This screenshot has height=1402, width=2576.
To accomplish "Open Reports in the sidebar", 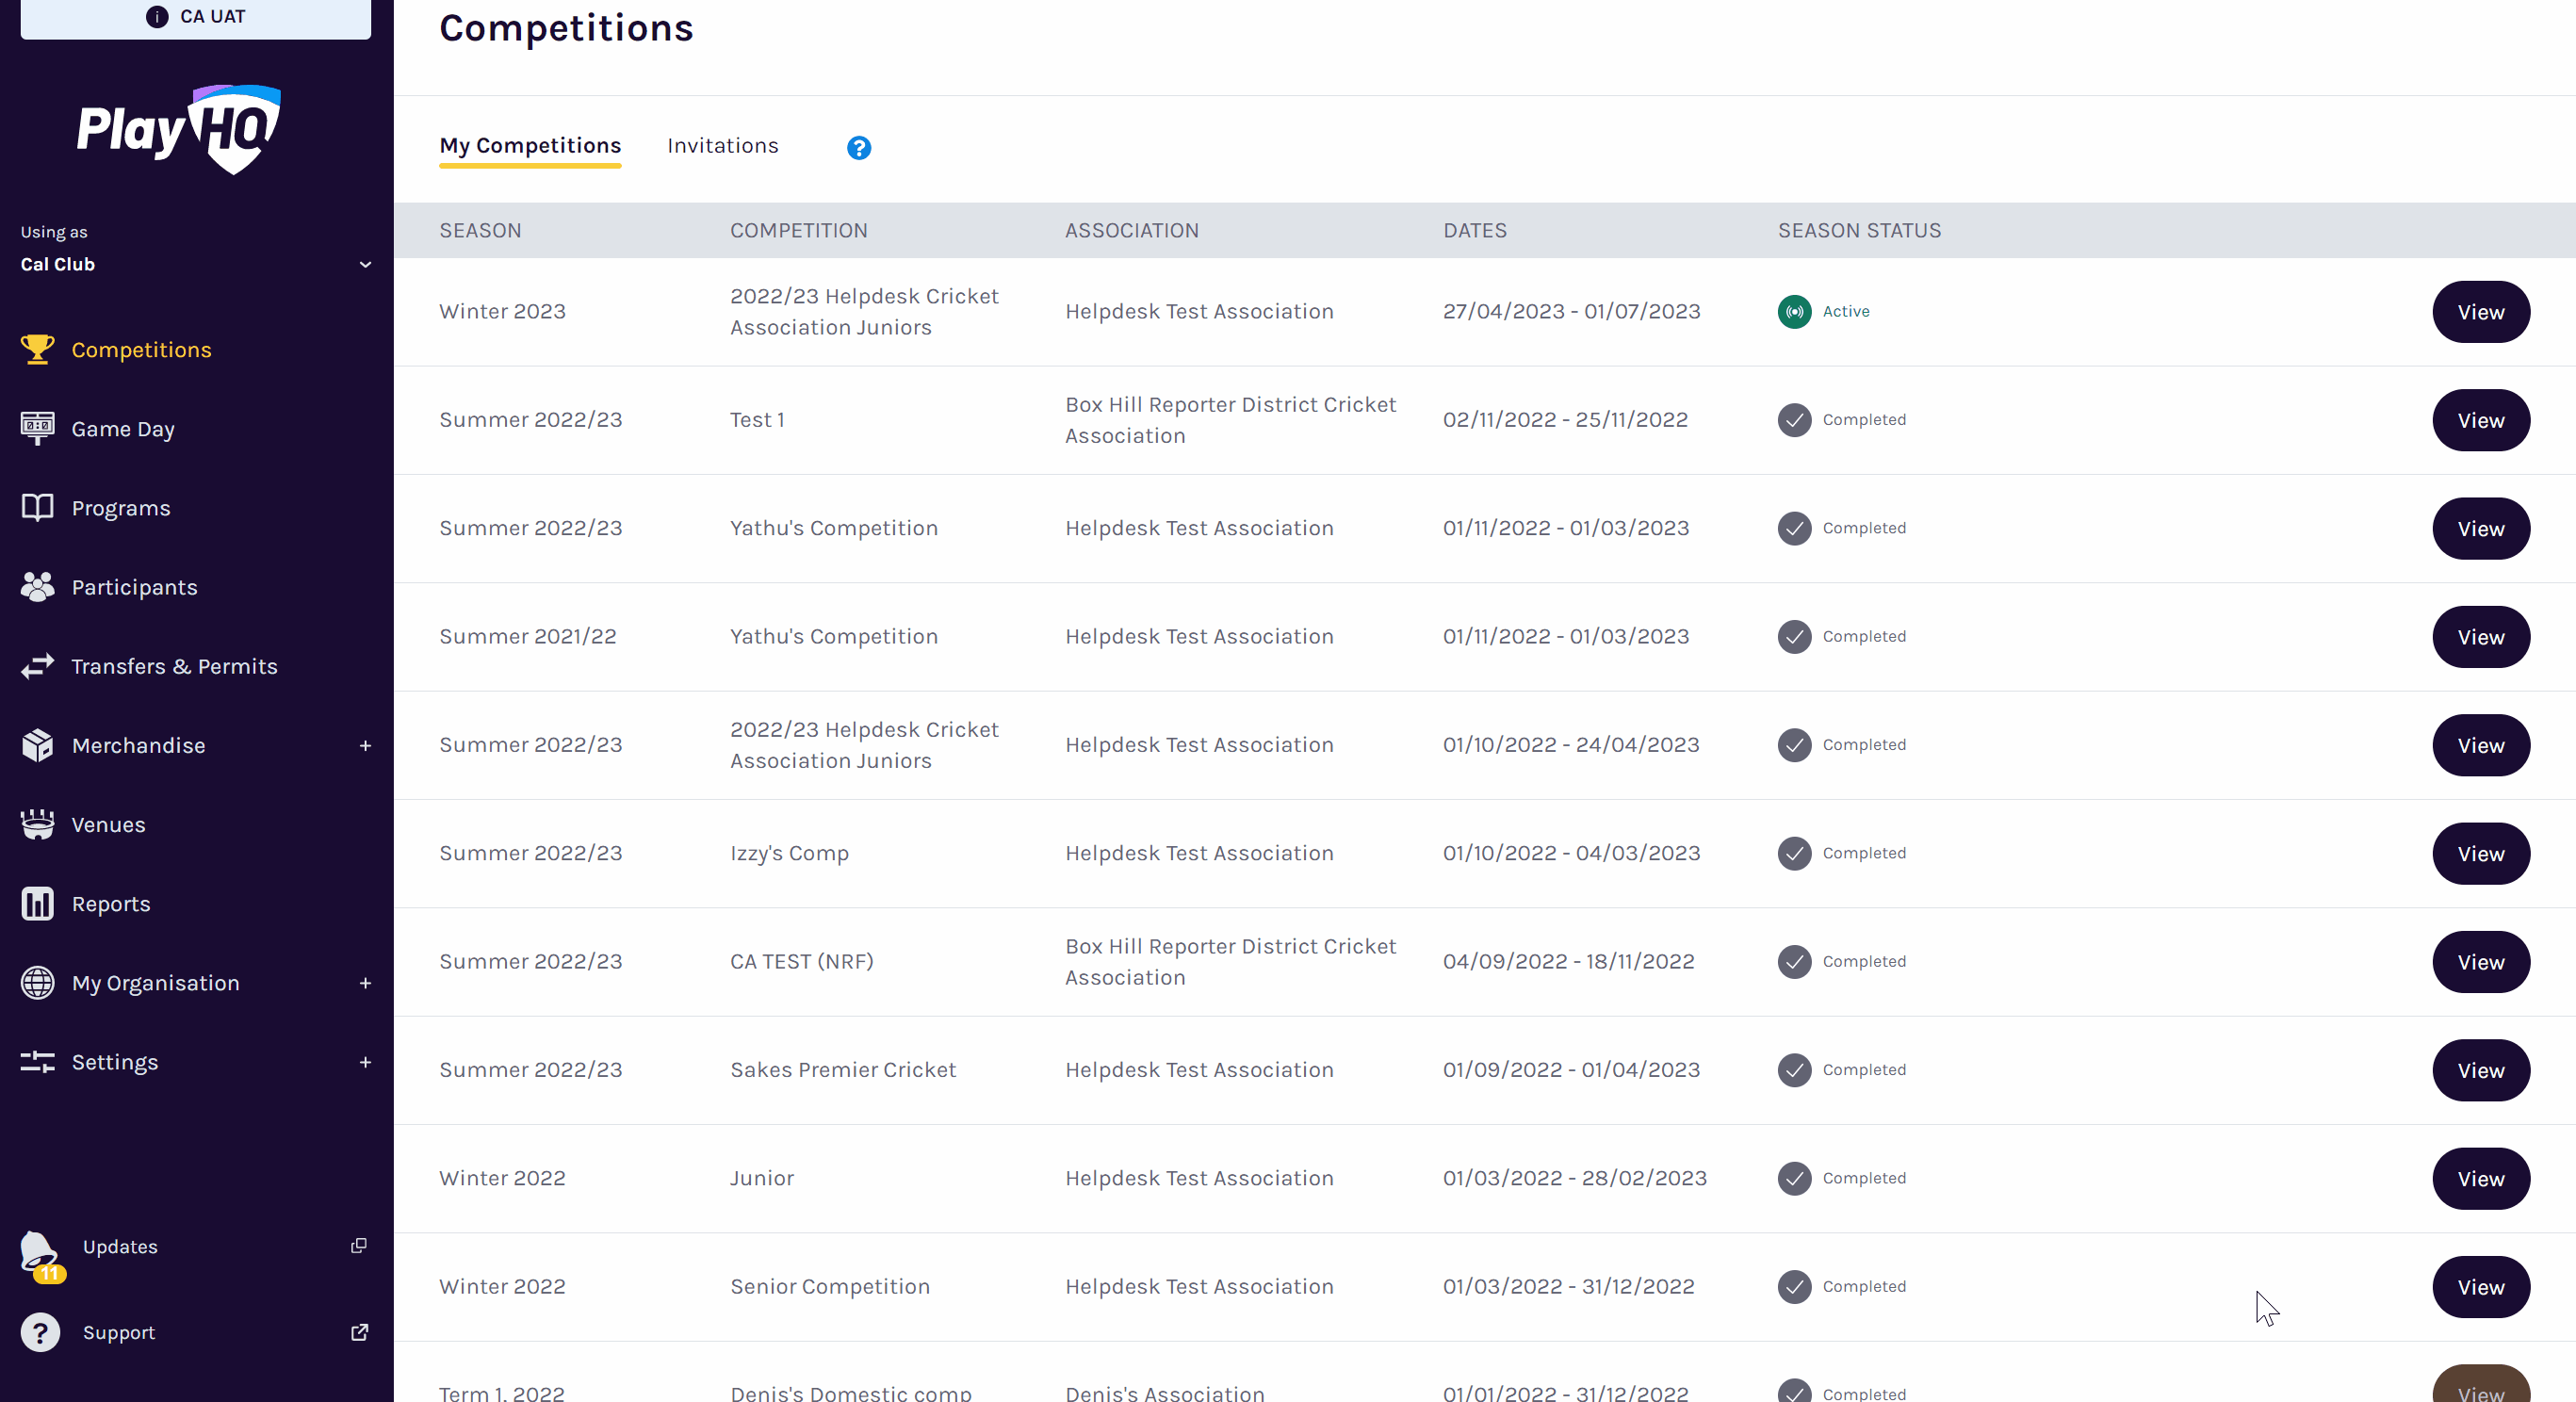I will coord(111,903).
